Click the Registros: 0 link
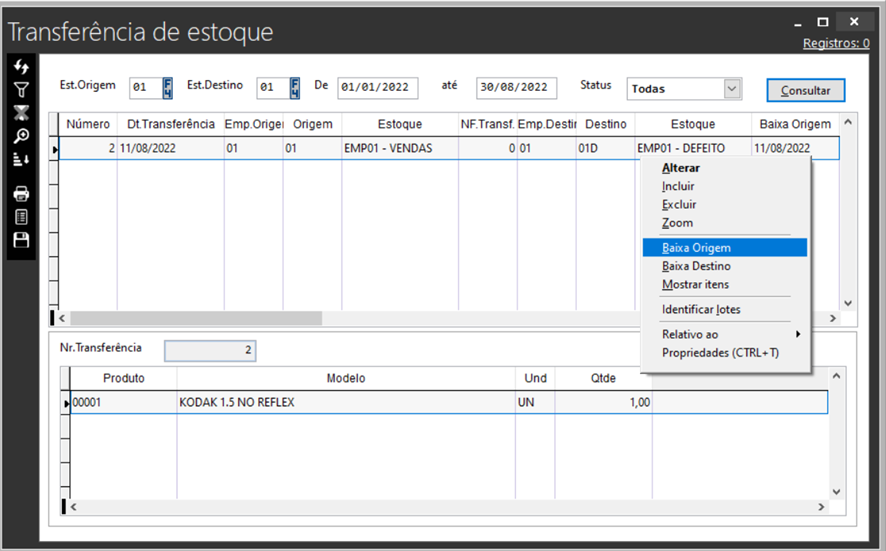Screen dimensions: 886x551 pos(835,43)
